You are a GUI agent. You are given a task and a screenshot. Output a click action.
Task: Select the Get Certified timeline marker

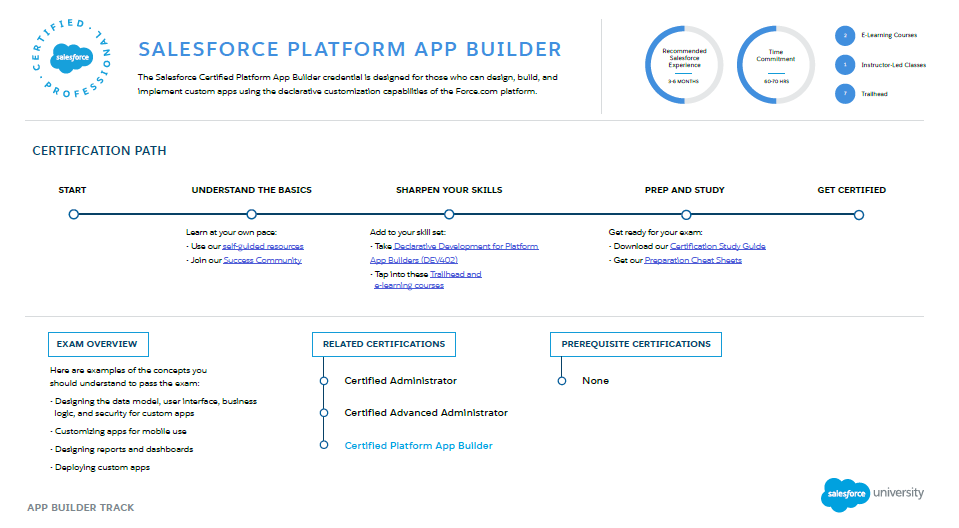tap(859, 215)
